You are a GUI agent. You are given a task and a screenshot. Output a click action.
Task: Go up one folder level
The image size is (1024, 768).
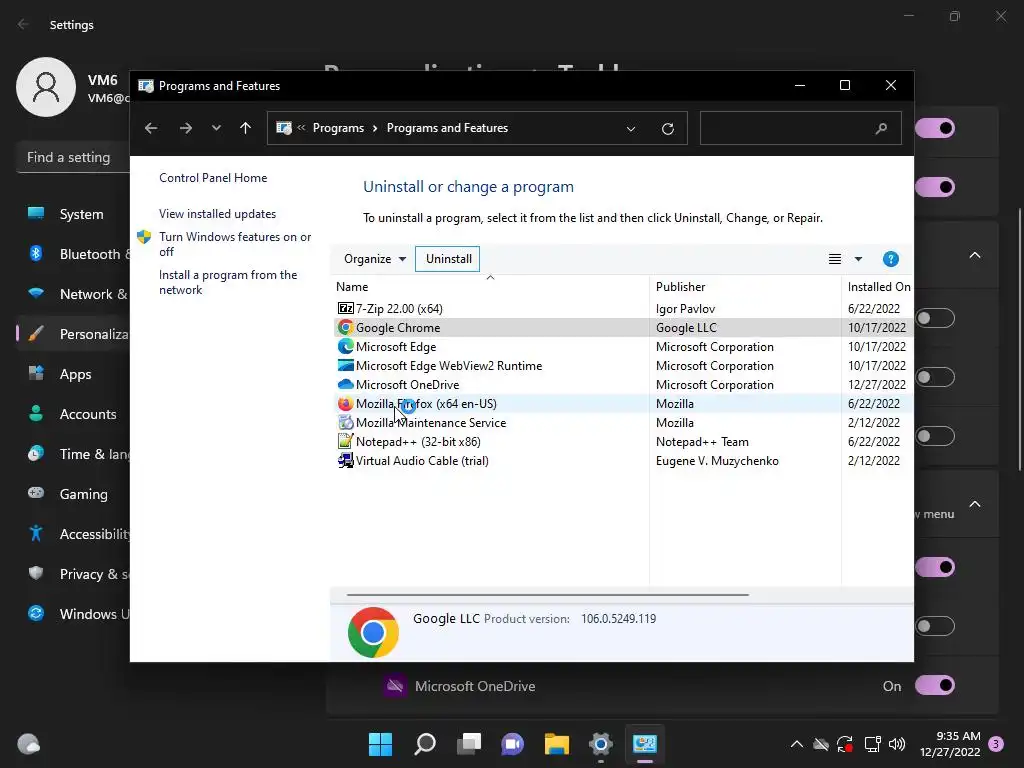click(245, 128)
